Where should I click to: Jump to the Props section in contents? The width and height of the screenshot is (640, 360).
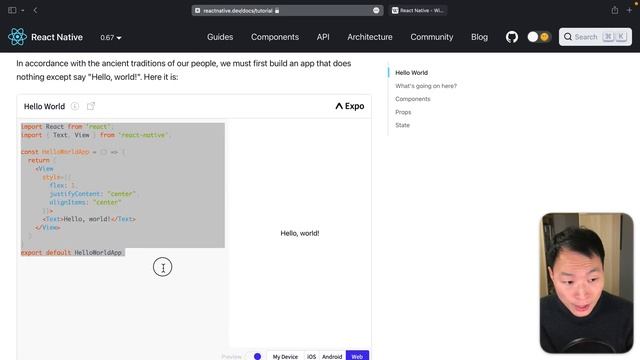click(x=403, y=112)
